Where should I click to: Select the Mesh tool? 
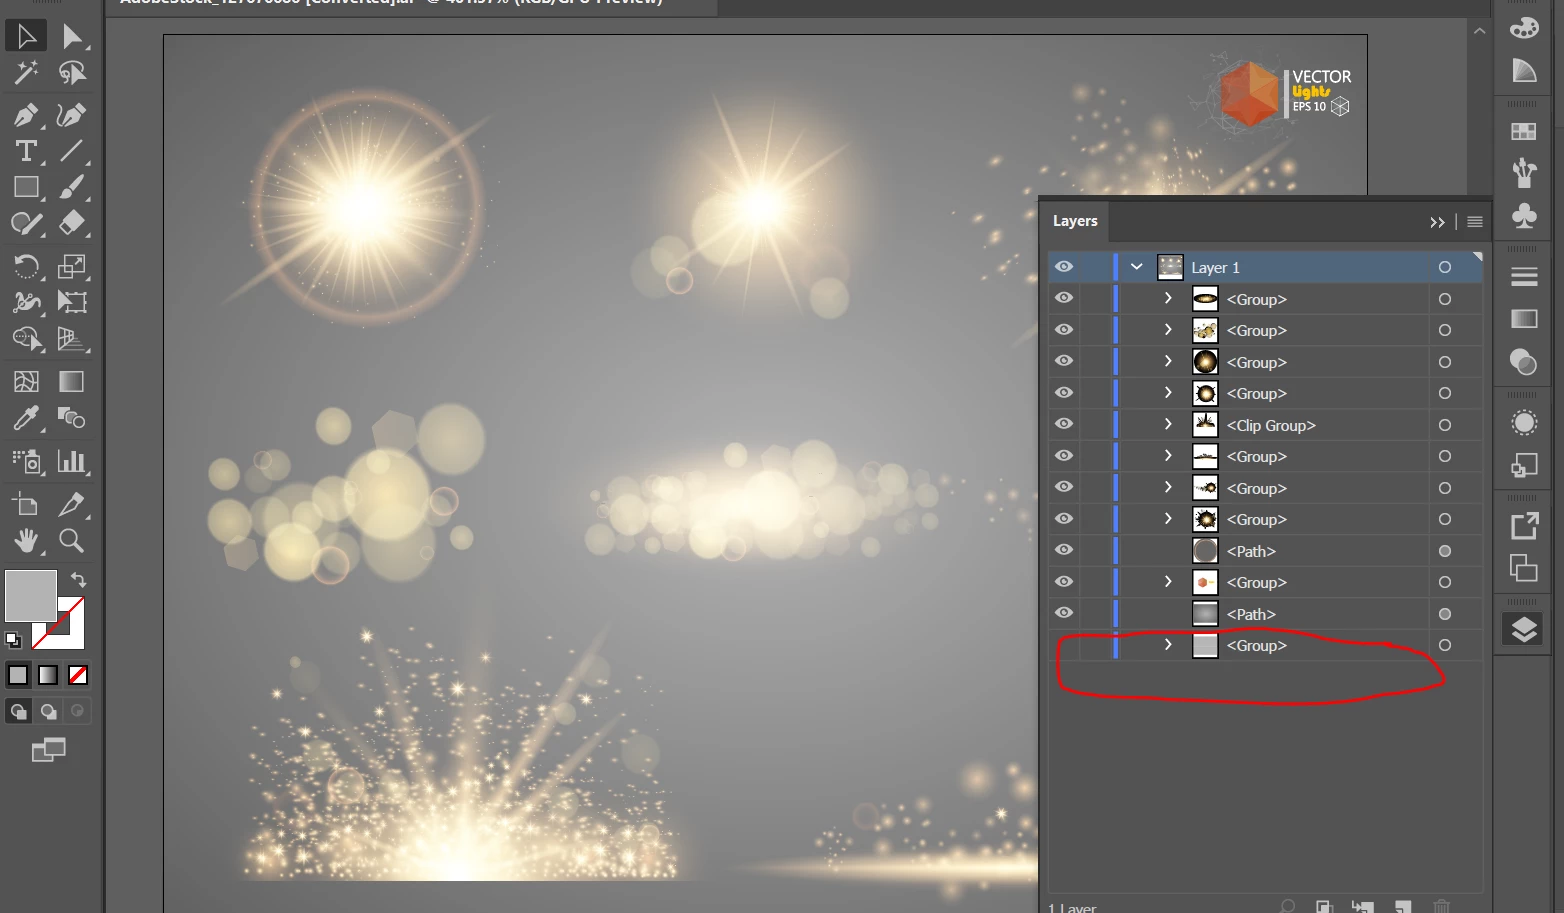coord(26,381)
